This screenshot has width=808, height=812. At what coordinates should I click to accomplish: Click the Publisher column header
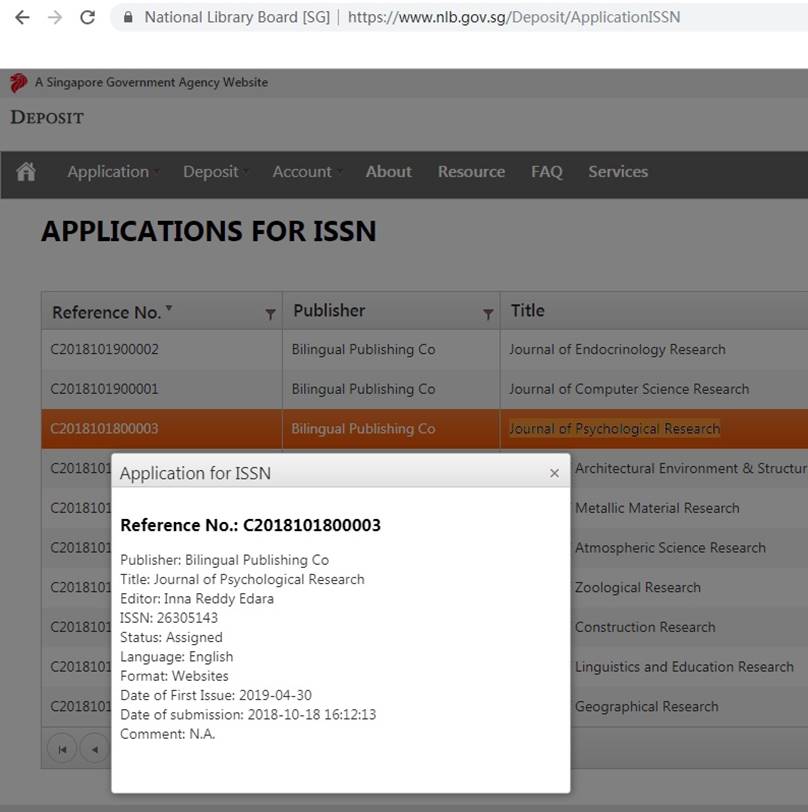pyautogui.click(x=329, y=311)
